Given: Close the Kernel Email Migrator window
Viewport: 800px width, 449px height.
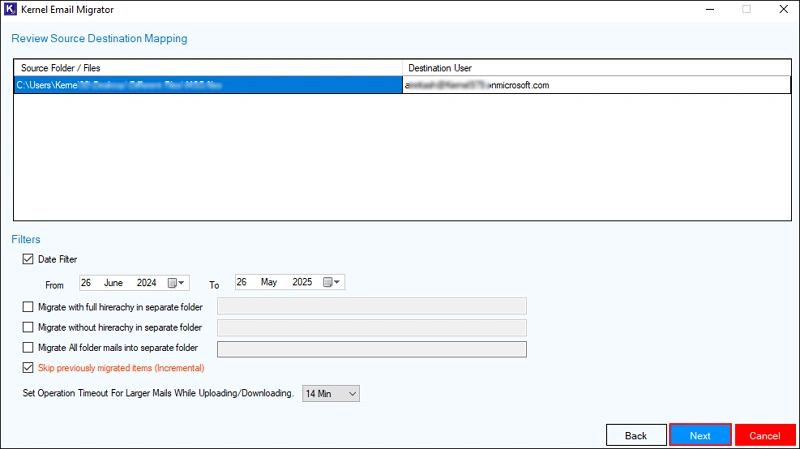Looking at the screenshot, I should click(784, 9).
